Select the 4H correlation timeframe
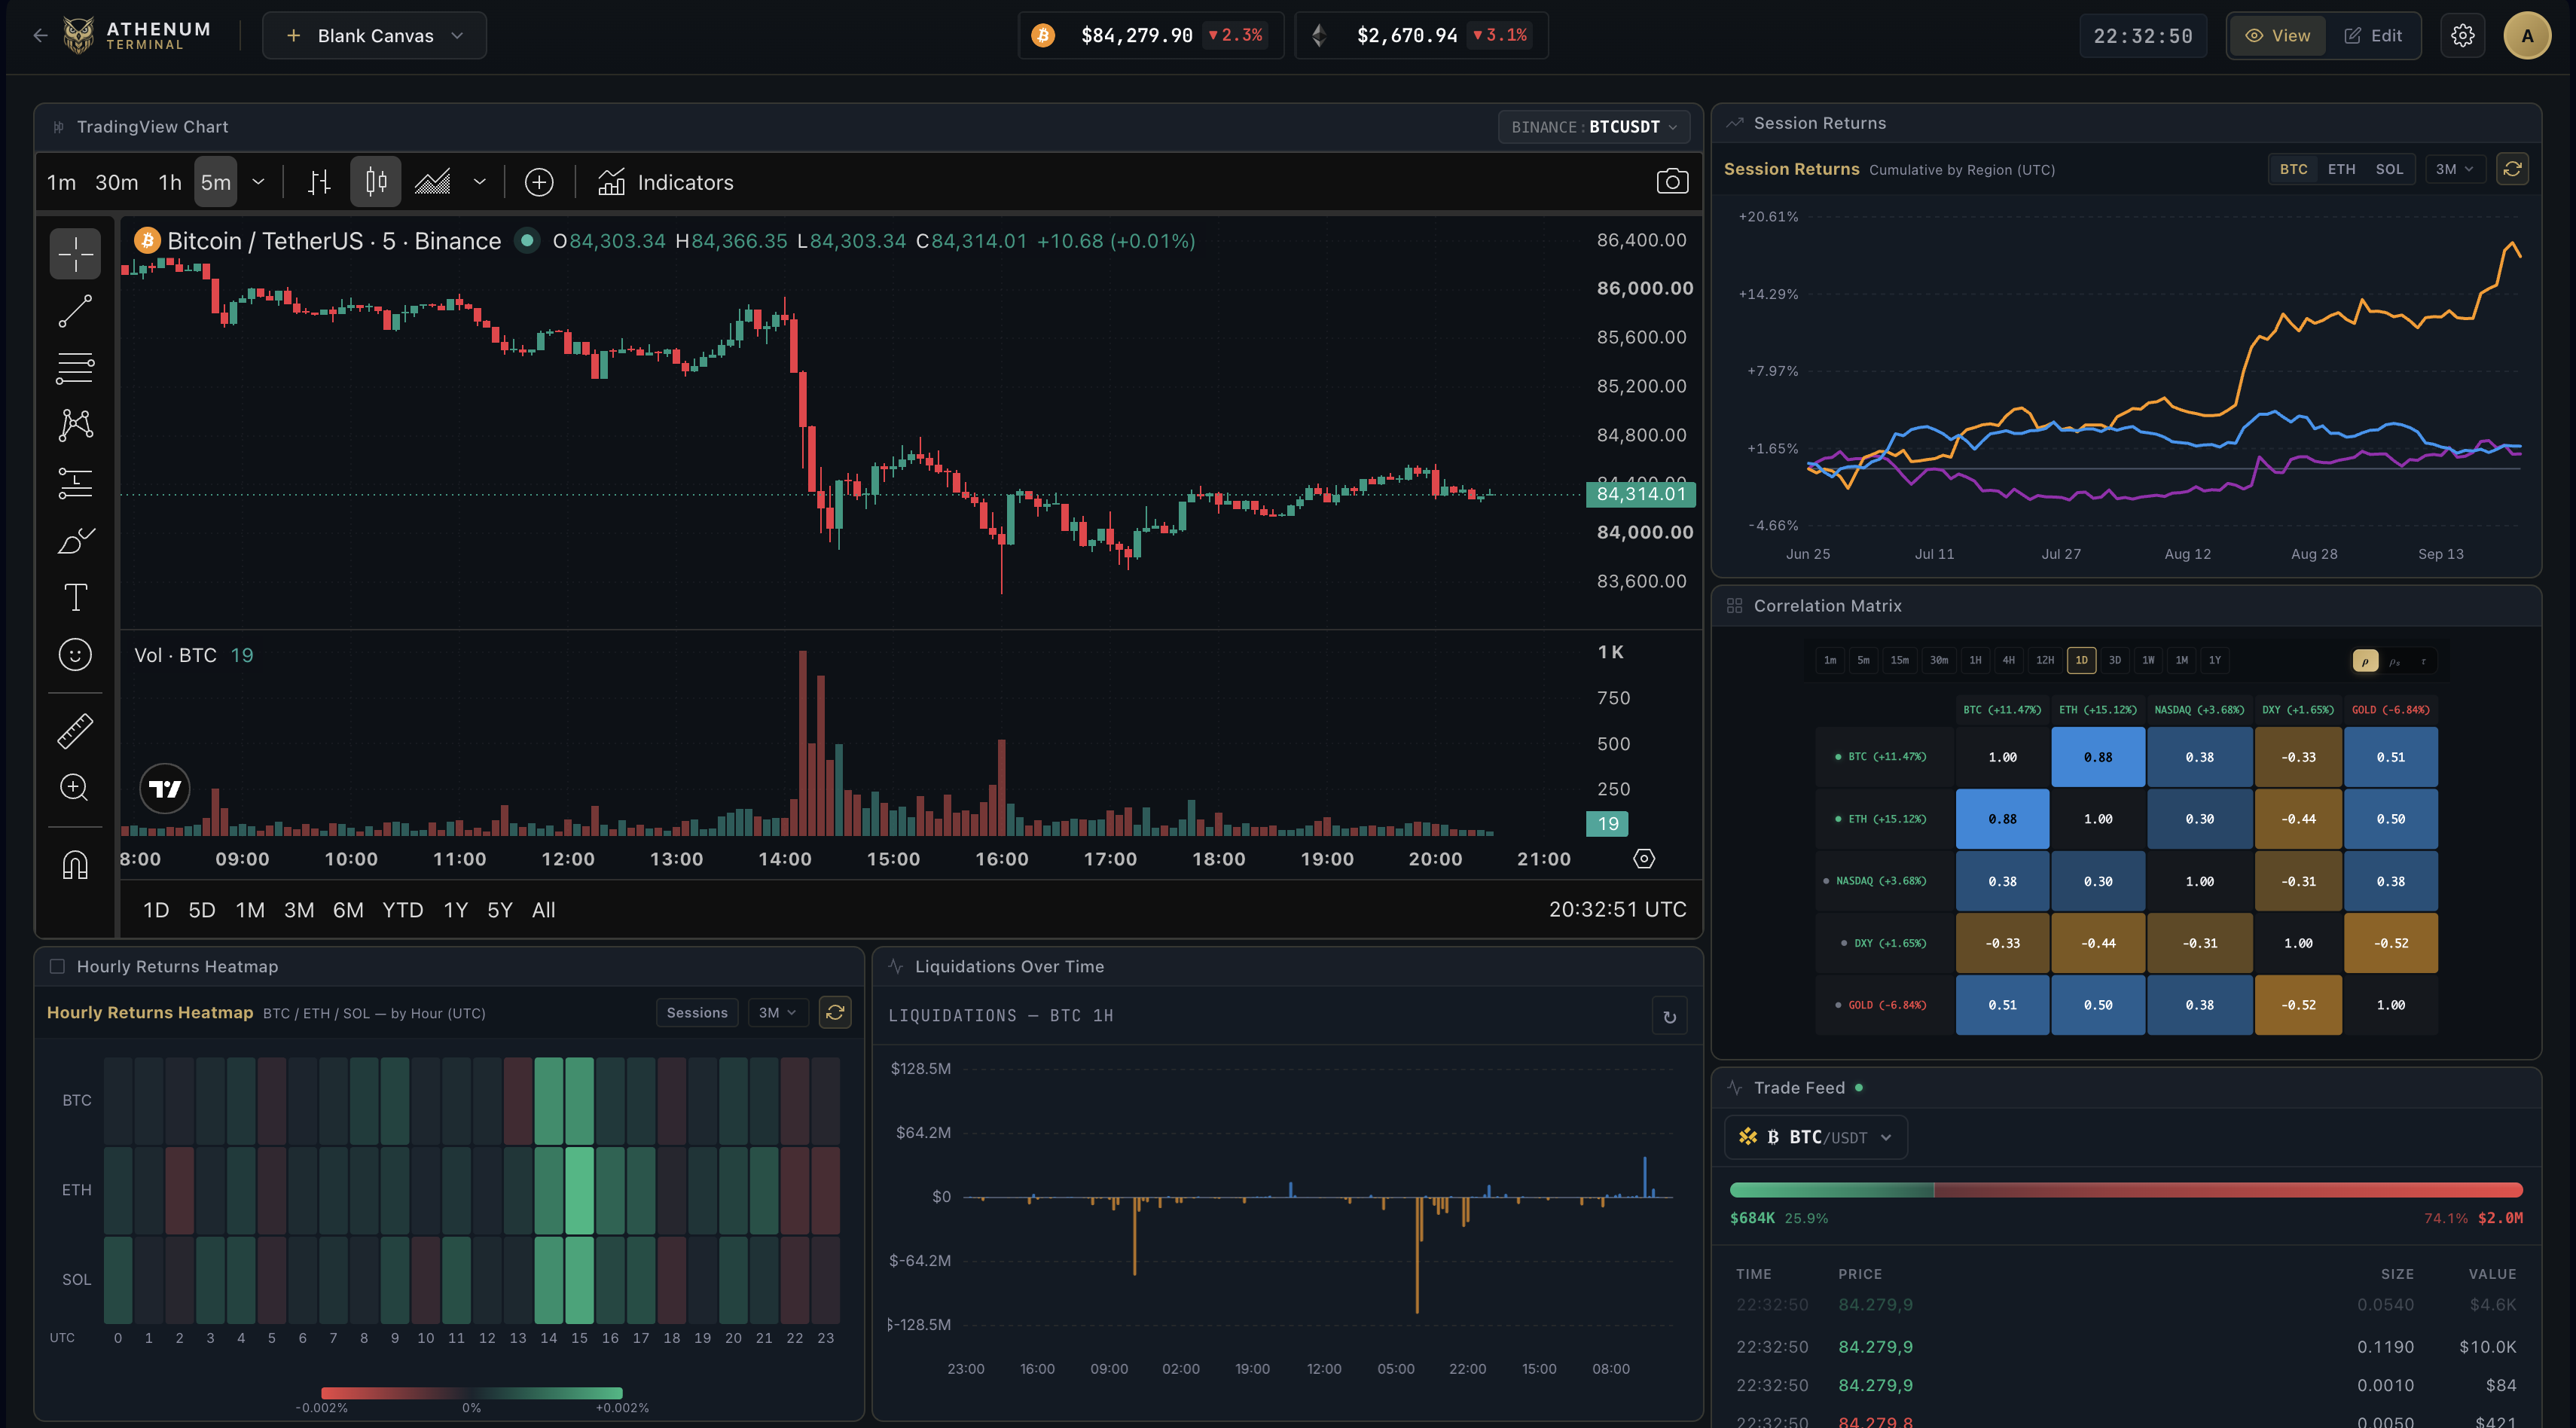 [x=2008, y=661]
